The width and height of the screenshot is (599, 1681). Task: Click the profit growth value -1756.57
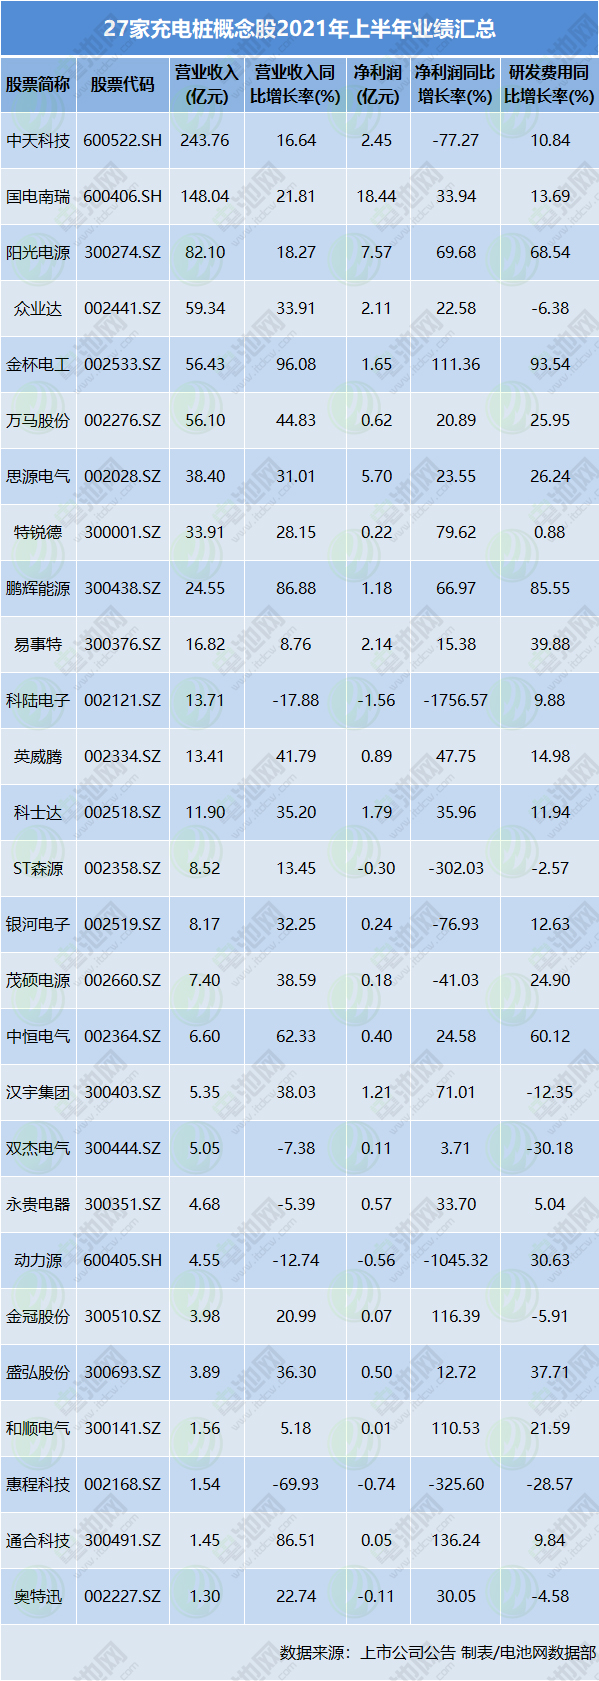point(456,700)
